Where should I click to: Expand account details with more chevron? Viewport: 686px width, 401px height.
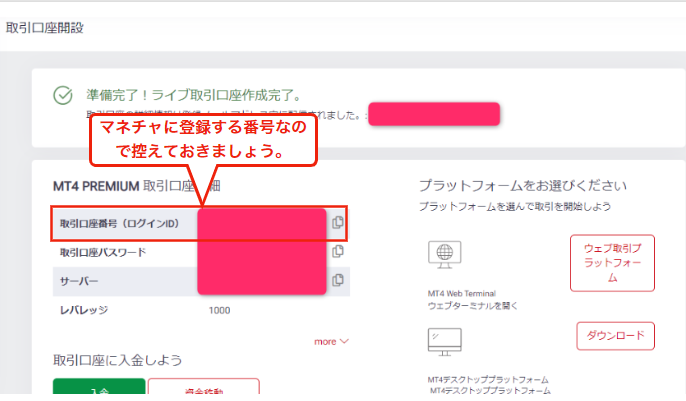pos(331,341)
